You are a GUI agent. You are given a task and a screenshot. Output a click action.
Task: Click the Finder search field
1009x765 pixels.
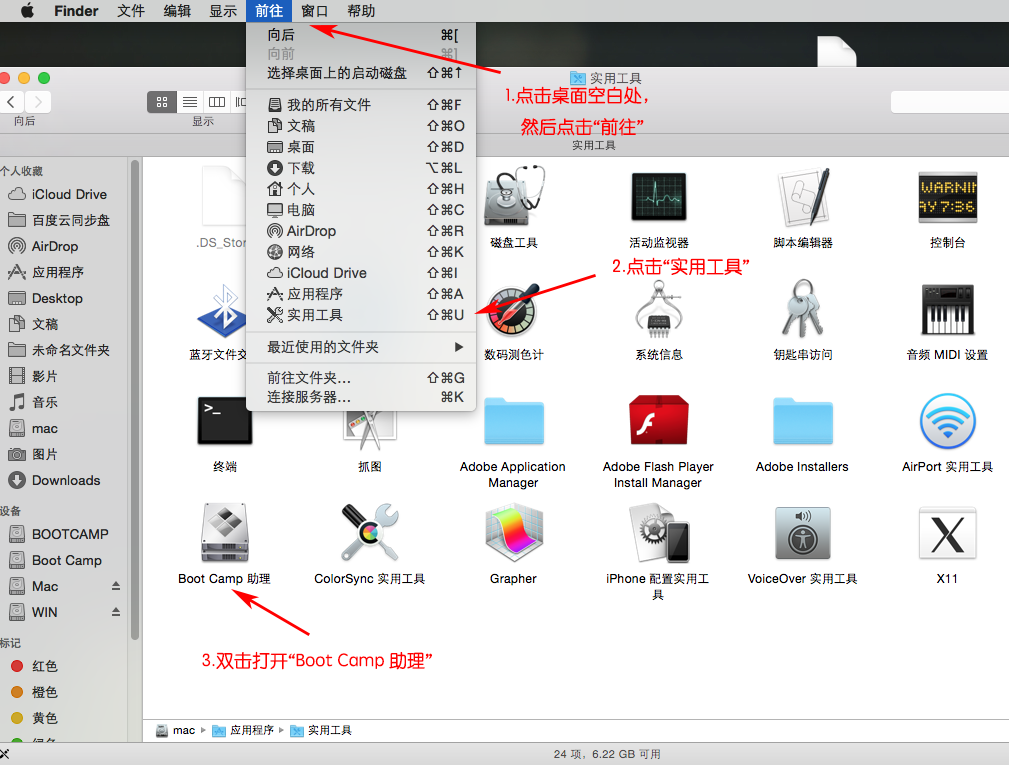tap(950, 102)
